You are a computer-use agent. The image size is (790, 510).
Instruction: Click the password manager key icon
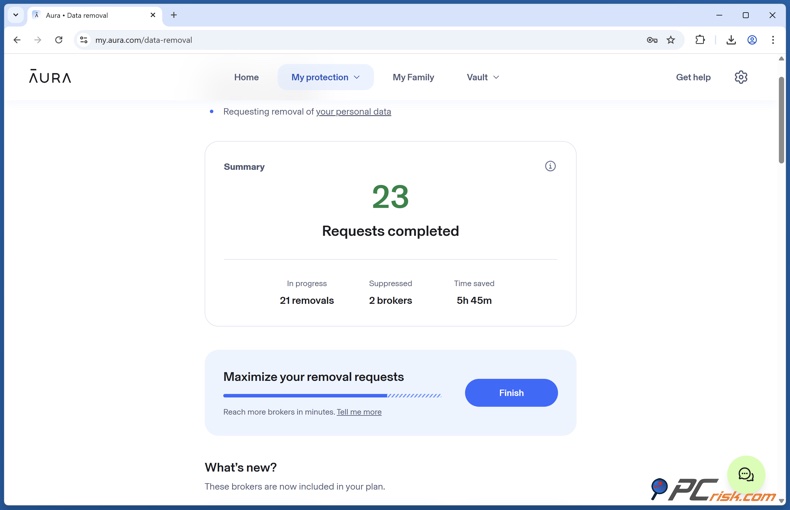point(652,40)
